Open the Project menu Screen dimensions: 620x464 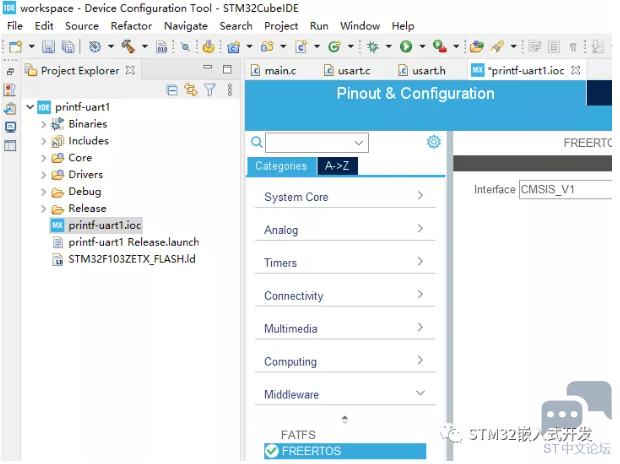pos(281,26)
